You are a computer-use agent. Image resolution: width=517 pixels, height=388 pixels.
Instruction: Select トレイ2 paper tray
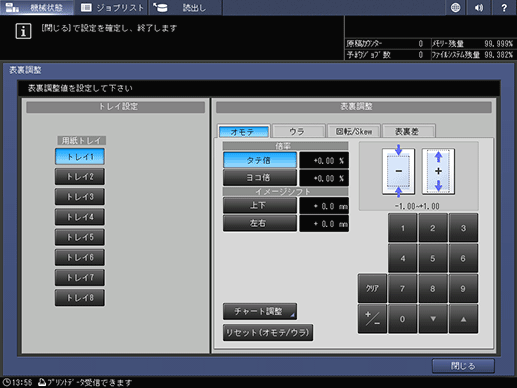click(x=80, y=176)
